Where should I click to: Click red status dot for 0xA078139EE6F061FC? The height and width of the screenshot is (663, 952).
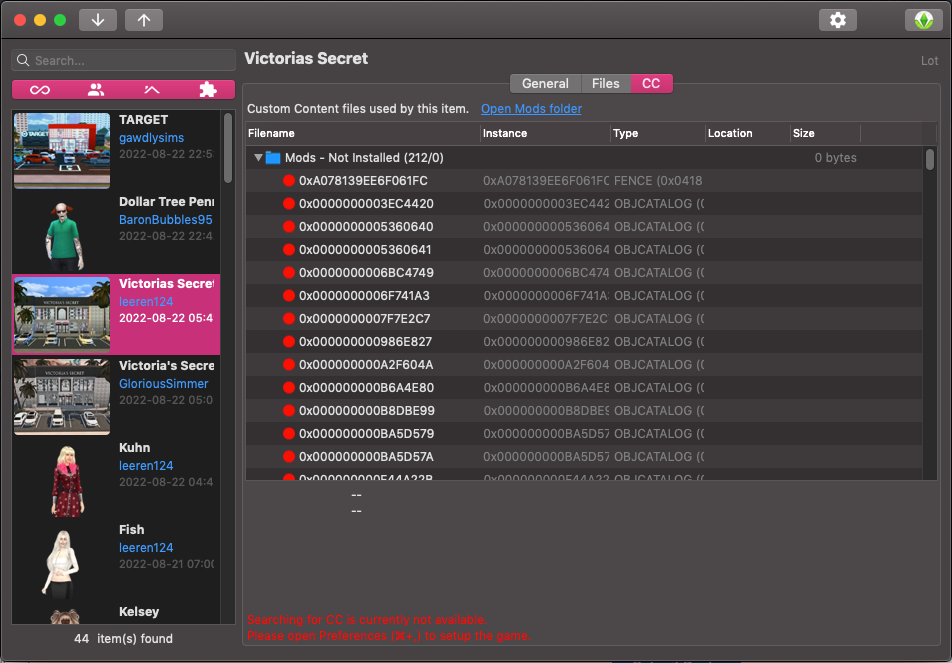click(x=289, y=180)
